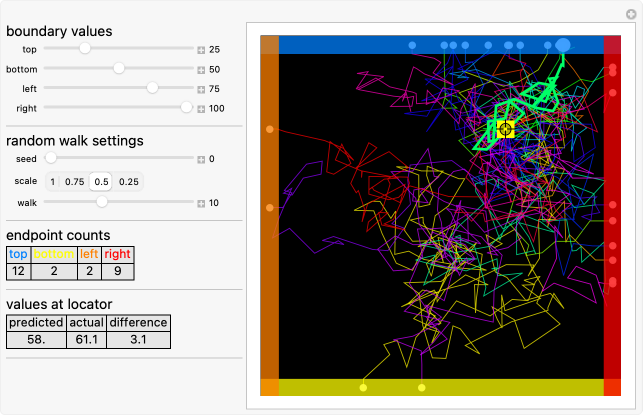
Task: Click the top boundary value slider
Action: click(x=119, y=48)
